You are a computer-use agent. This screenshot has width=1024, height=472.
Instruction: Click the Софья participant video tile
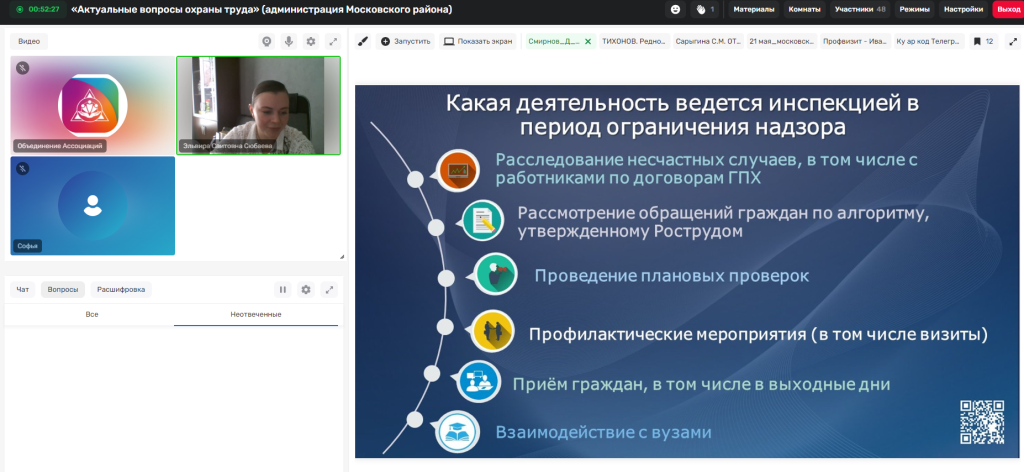[93, 206]
